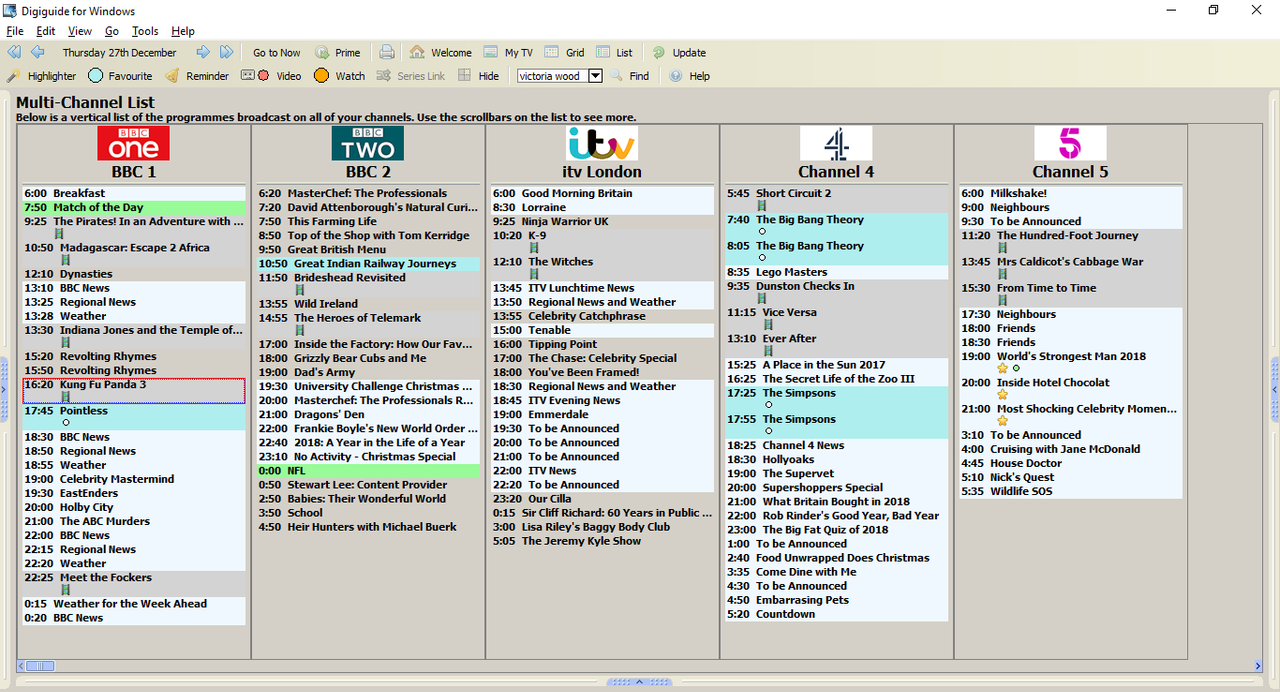Switch to Grid view
The image size is (1280, 692).
(x=565, y=52)
